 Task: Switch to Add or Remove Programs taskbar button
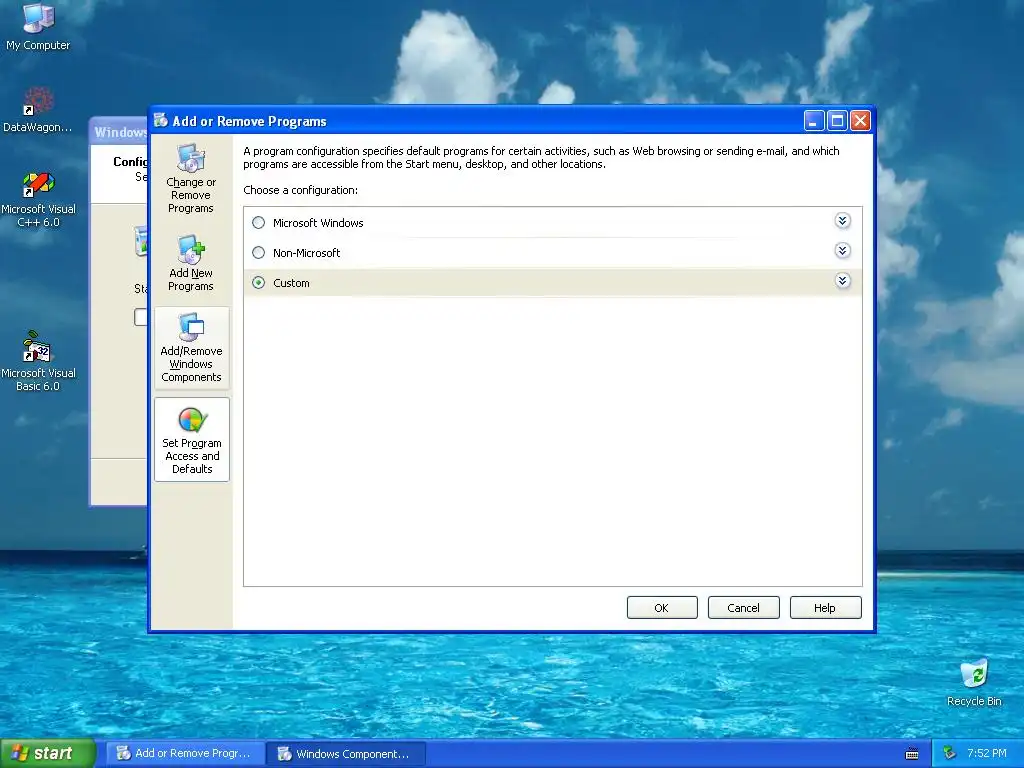[x=185, y=753]
